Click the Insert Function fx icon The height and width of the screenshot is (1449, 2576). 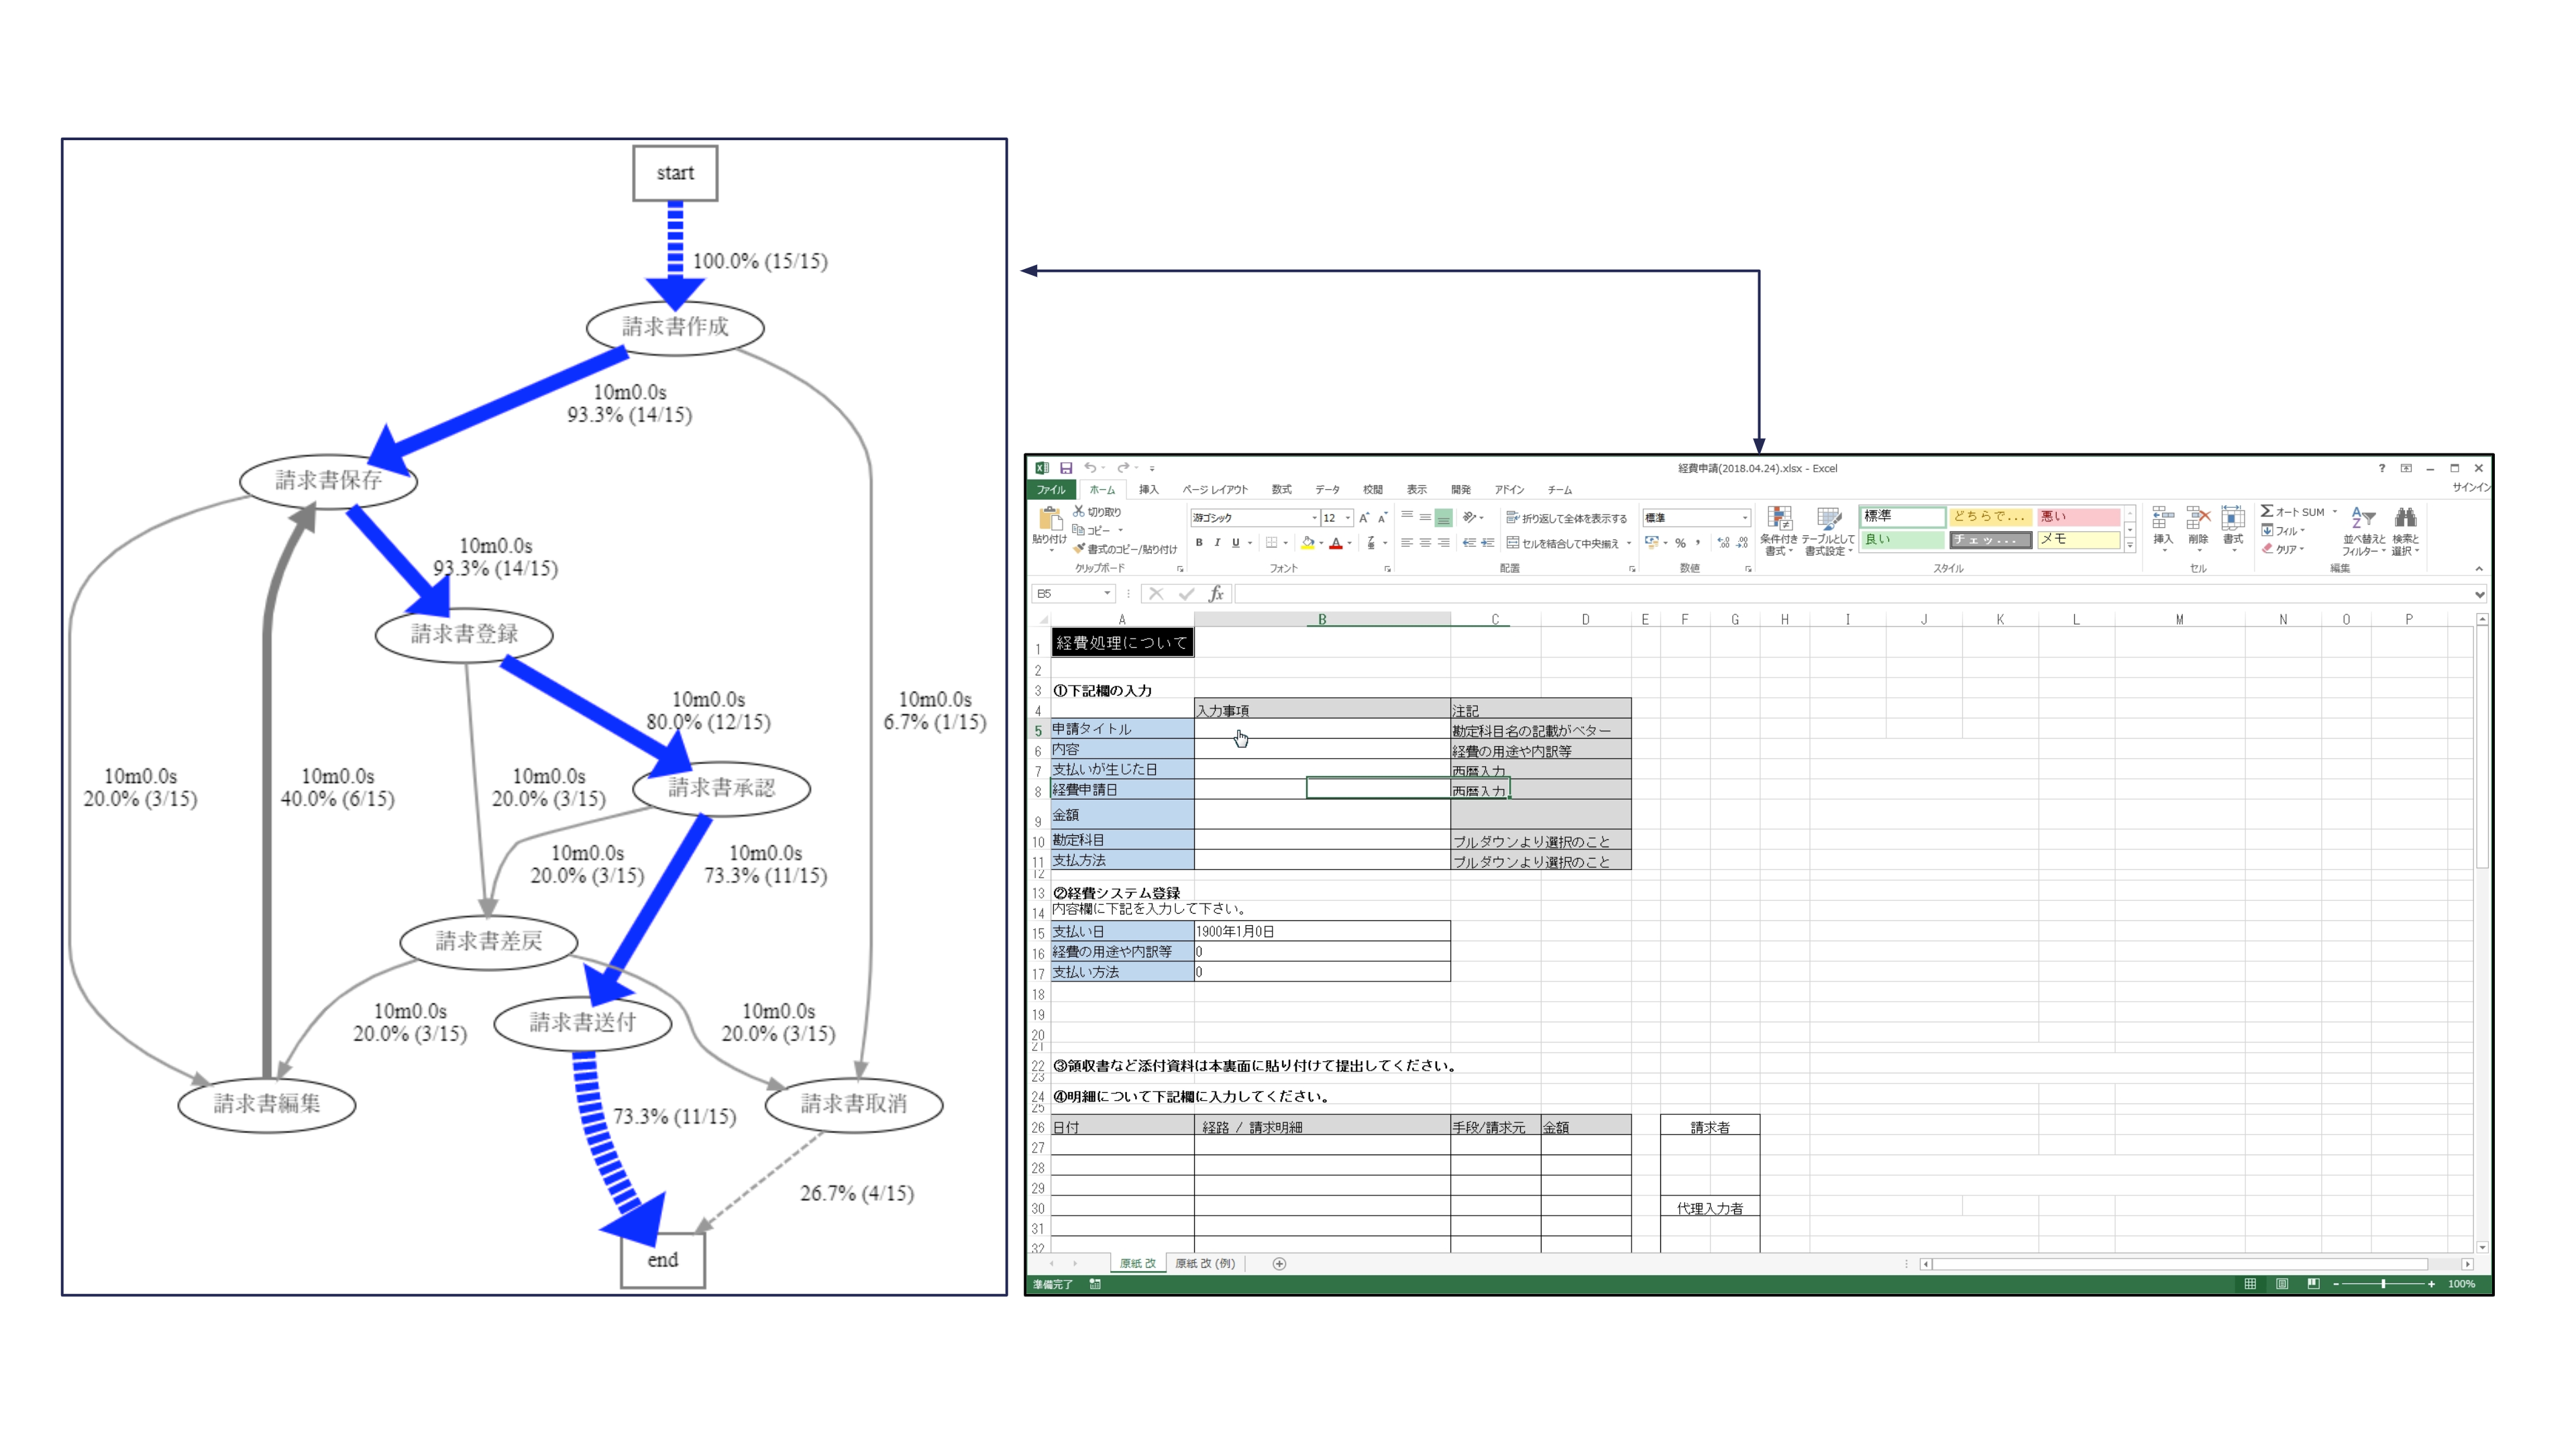(1216, 594)
